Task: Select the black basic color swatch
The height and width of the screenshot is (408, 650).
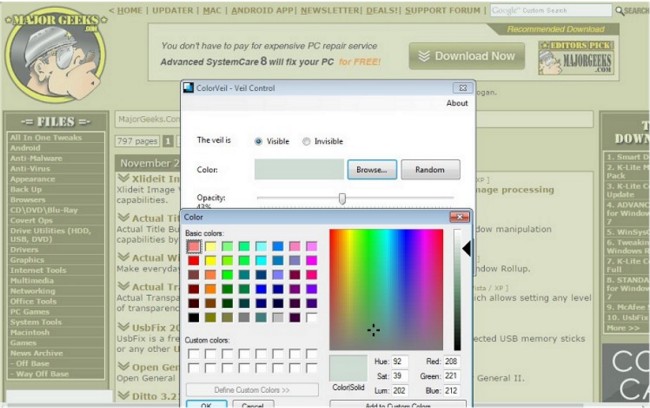Action: click(x=194, y=317)
